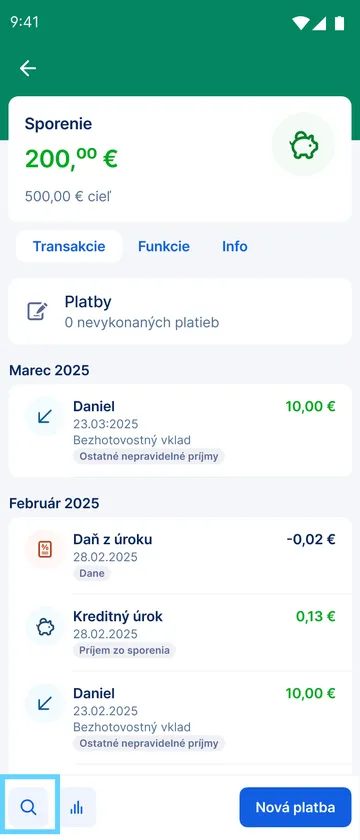The image size is (360, 840).
Task: Tap the back arrow icon
Action: pos(28,68)
